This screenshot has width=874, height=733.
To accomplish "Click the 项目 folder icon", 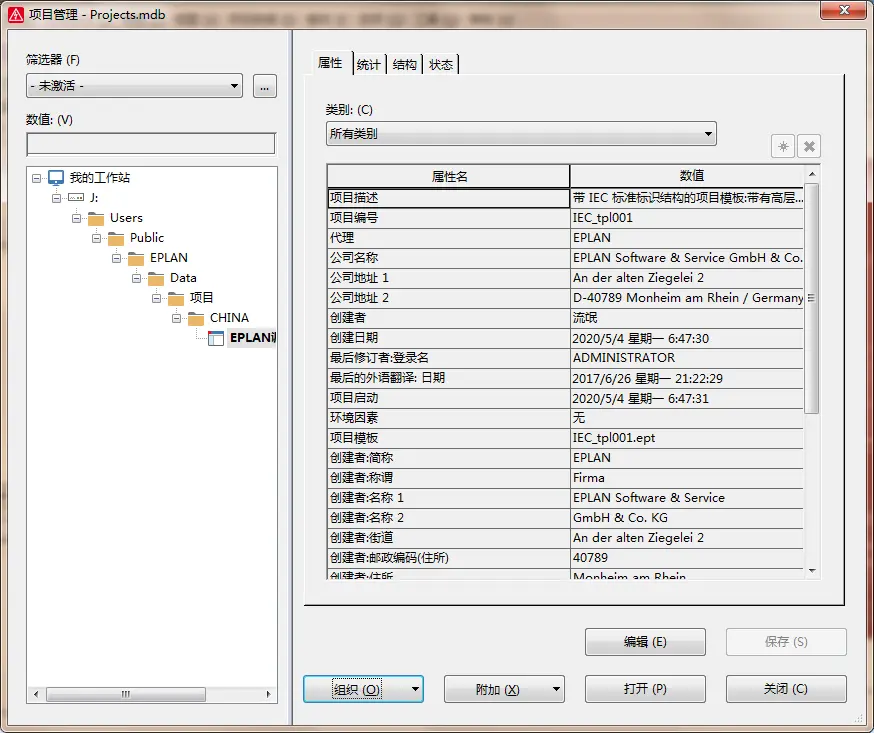I will pos(176,298).
